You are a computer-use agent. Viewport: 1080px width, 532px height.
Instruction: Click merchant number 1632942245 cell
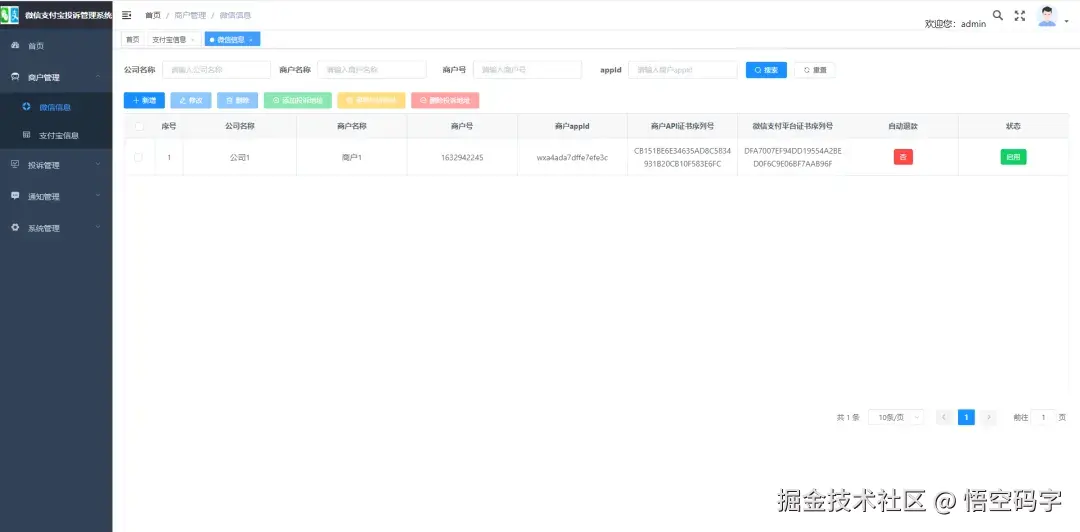[x=462, y=157]
